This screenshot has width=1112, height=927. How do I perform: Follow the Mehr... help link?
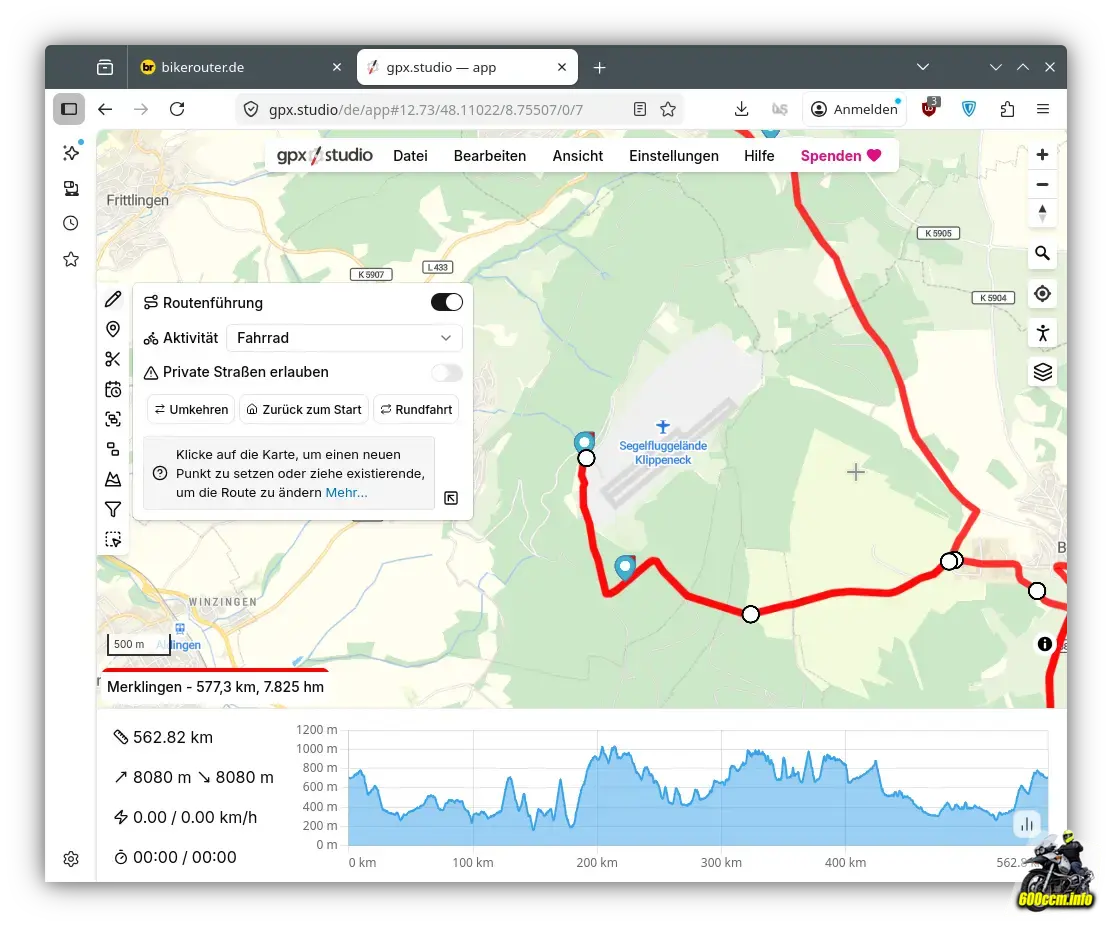pyautogui.click(x=346, y=492)
